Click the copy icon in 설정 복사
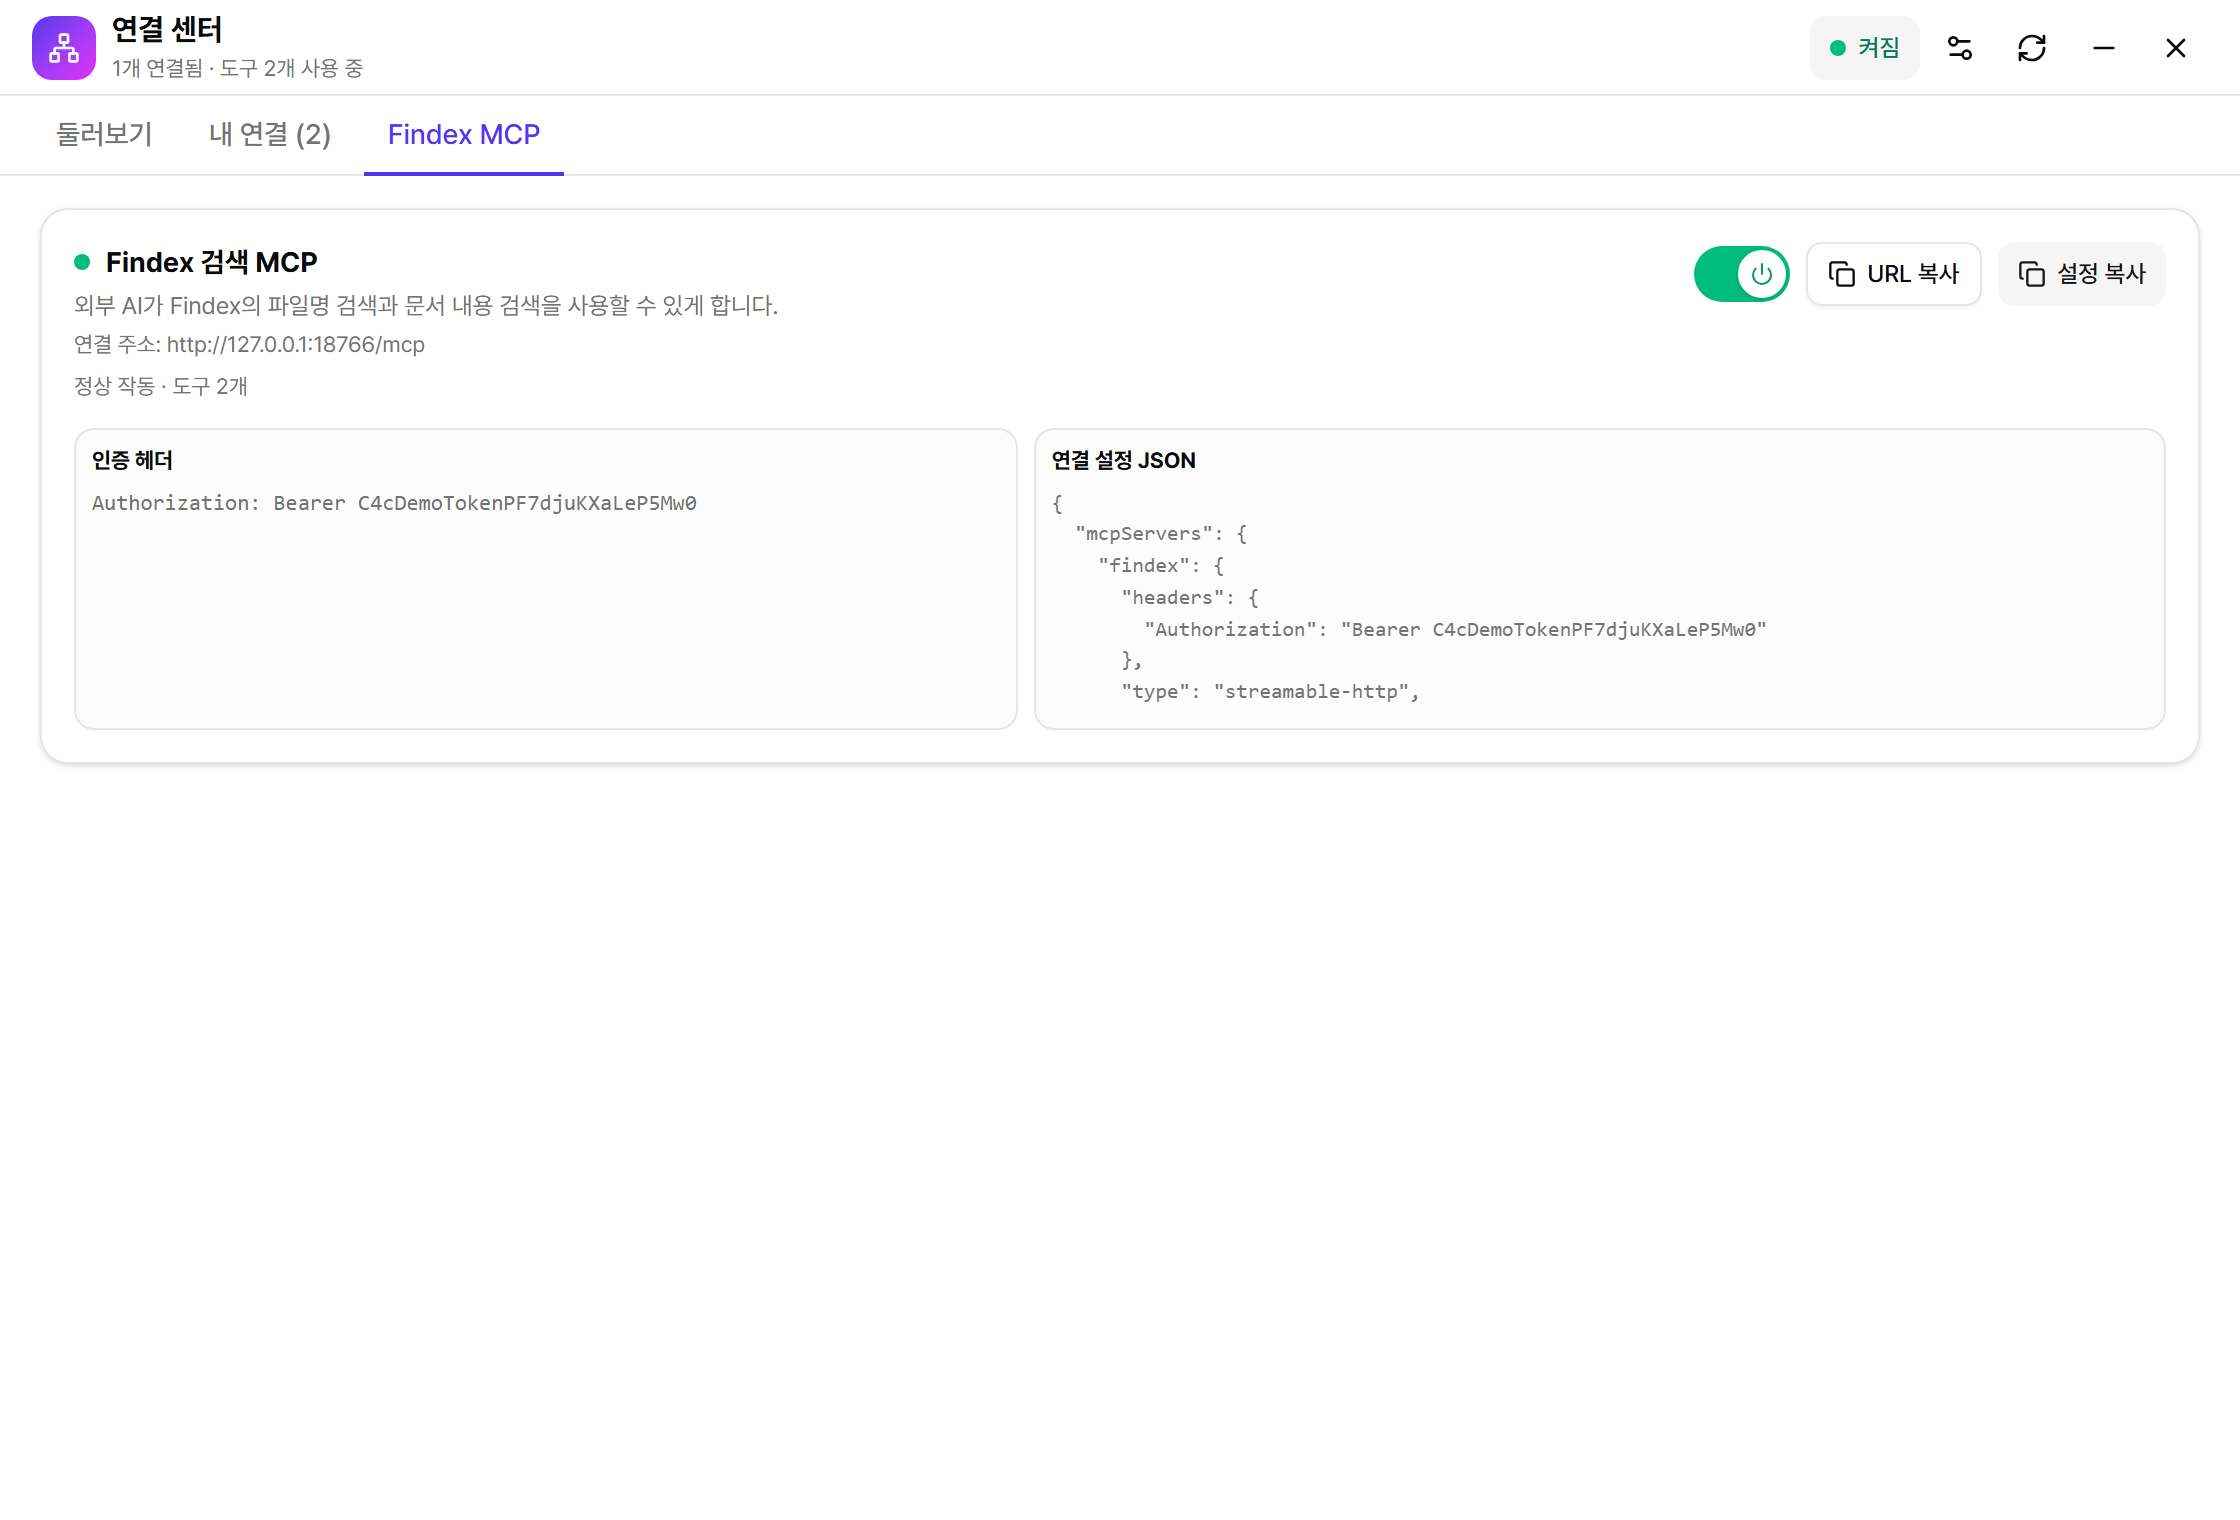 [2032, 274]
